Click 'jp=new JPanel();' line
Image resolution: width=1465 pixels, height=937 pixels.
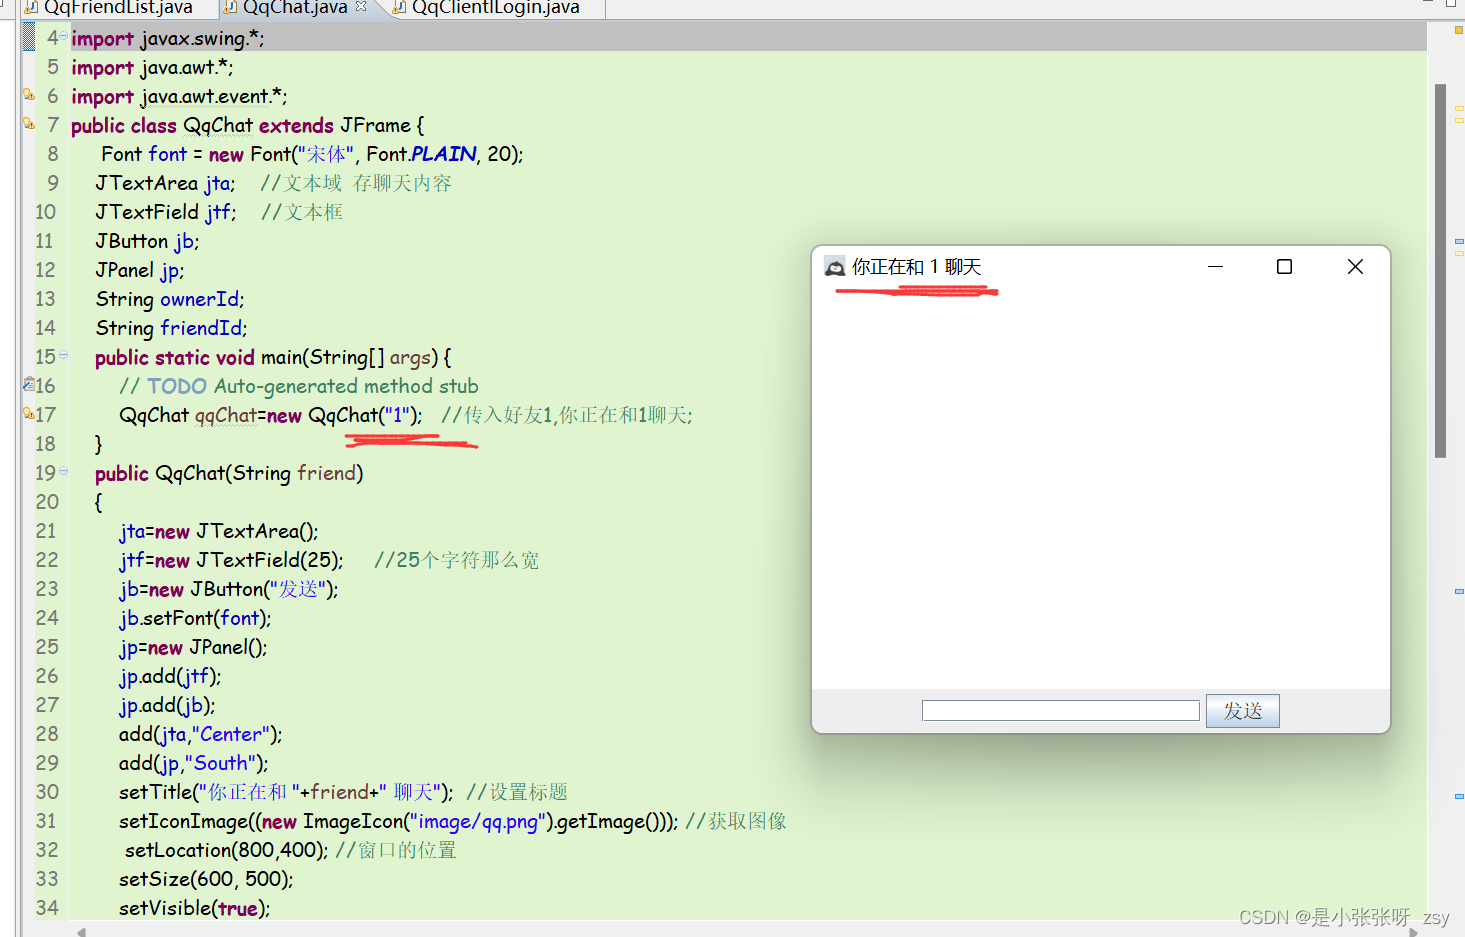pos(193,647)
